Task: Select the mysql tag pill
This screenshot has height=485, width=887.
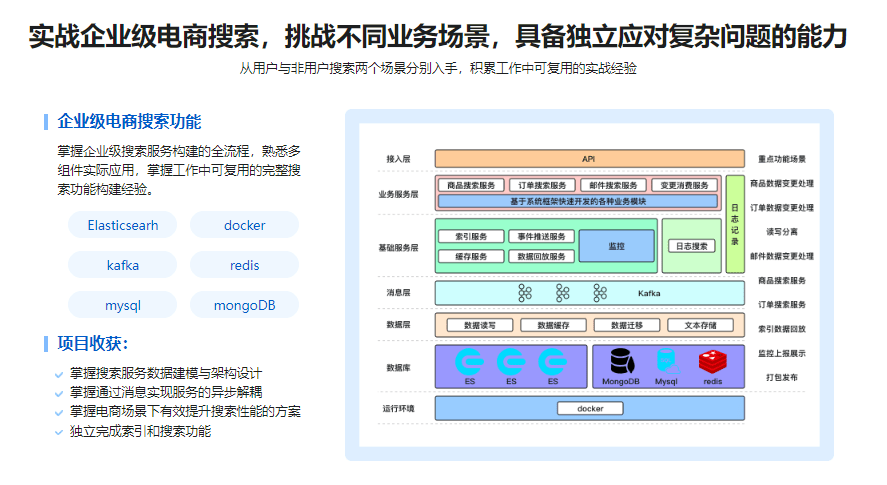Action: pyautogui.click(x=123, y=305)
